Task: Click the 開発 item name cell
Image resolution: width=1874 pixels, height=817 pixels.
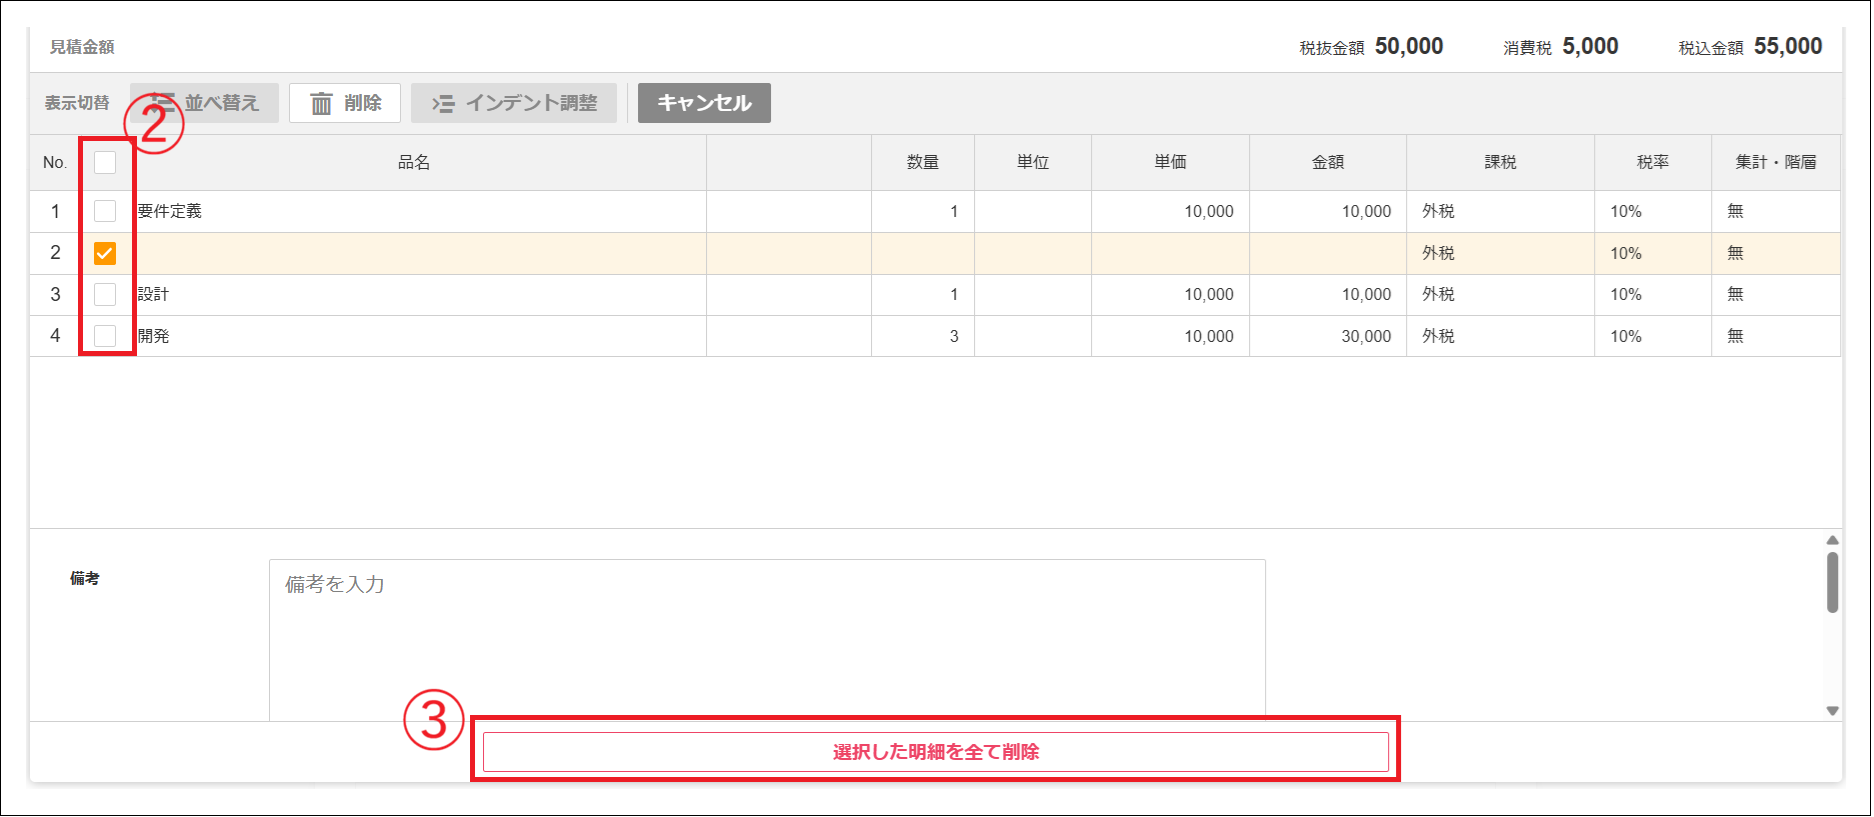Action: pos(420,336)
